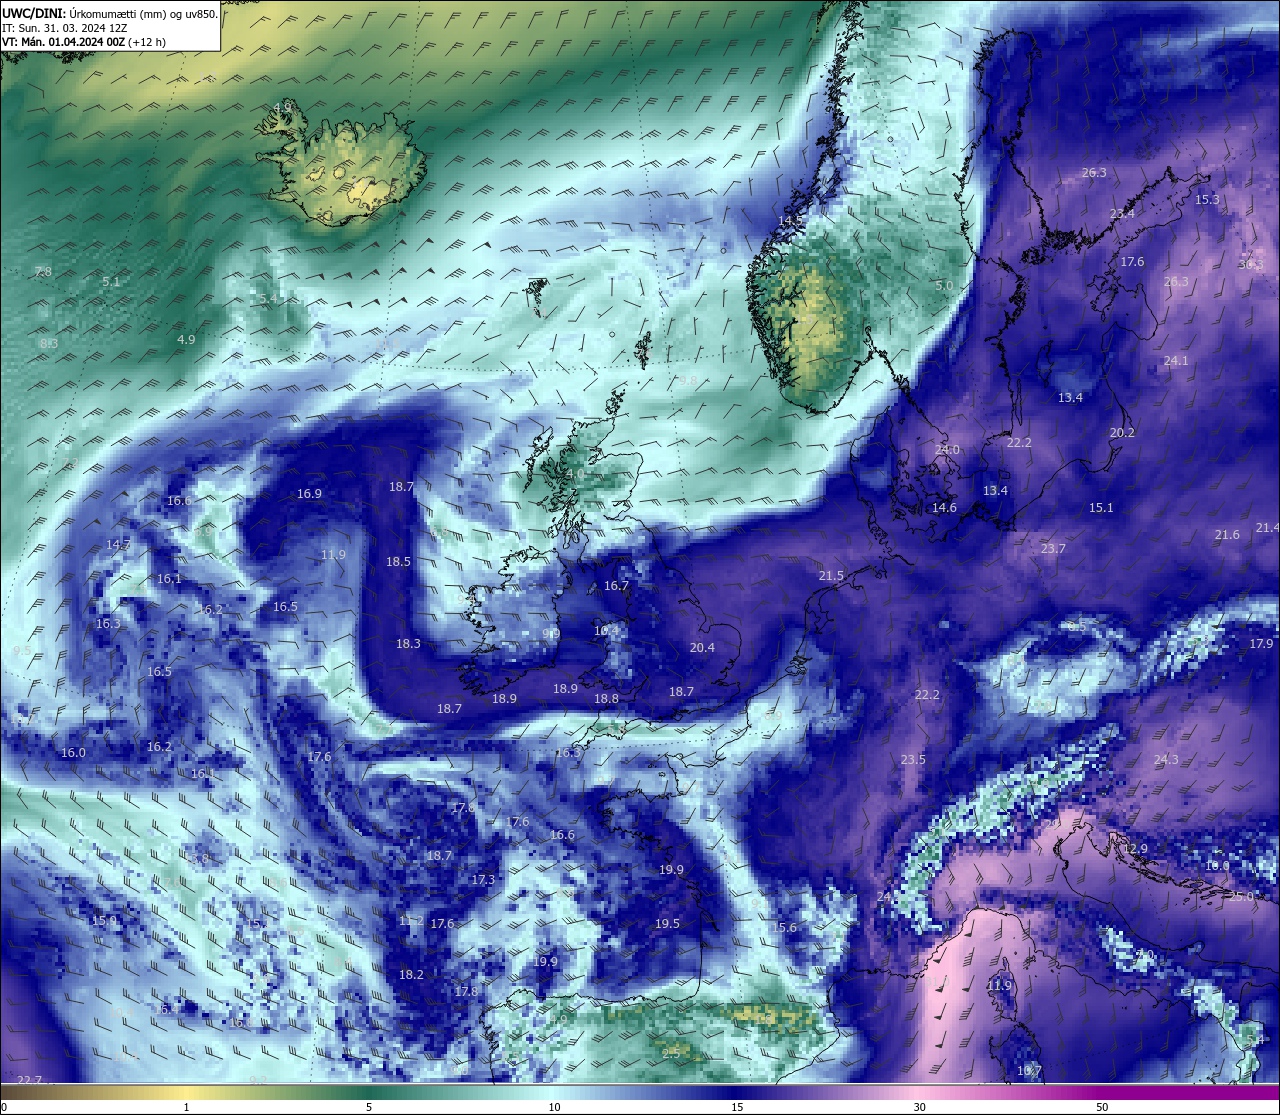1280x1115 pixels.
Task: Click the 7.8 value label
Action: click(x=43, y=271)
